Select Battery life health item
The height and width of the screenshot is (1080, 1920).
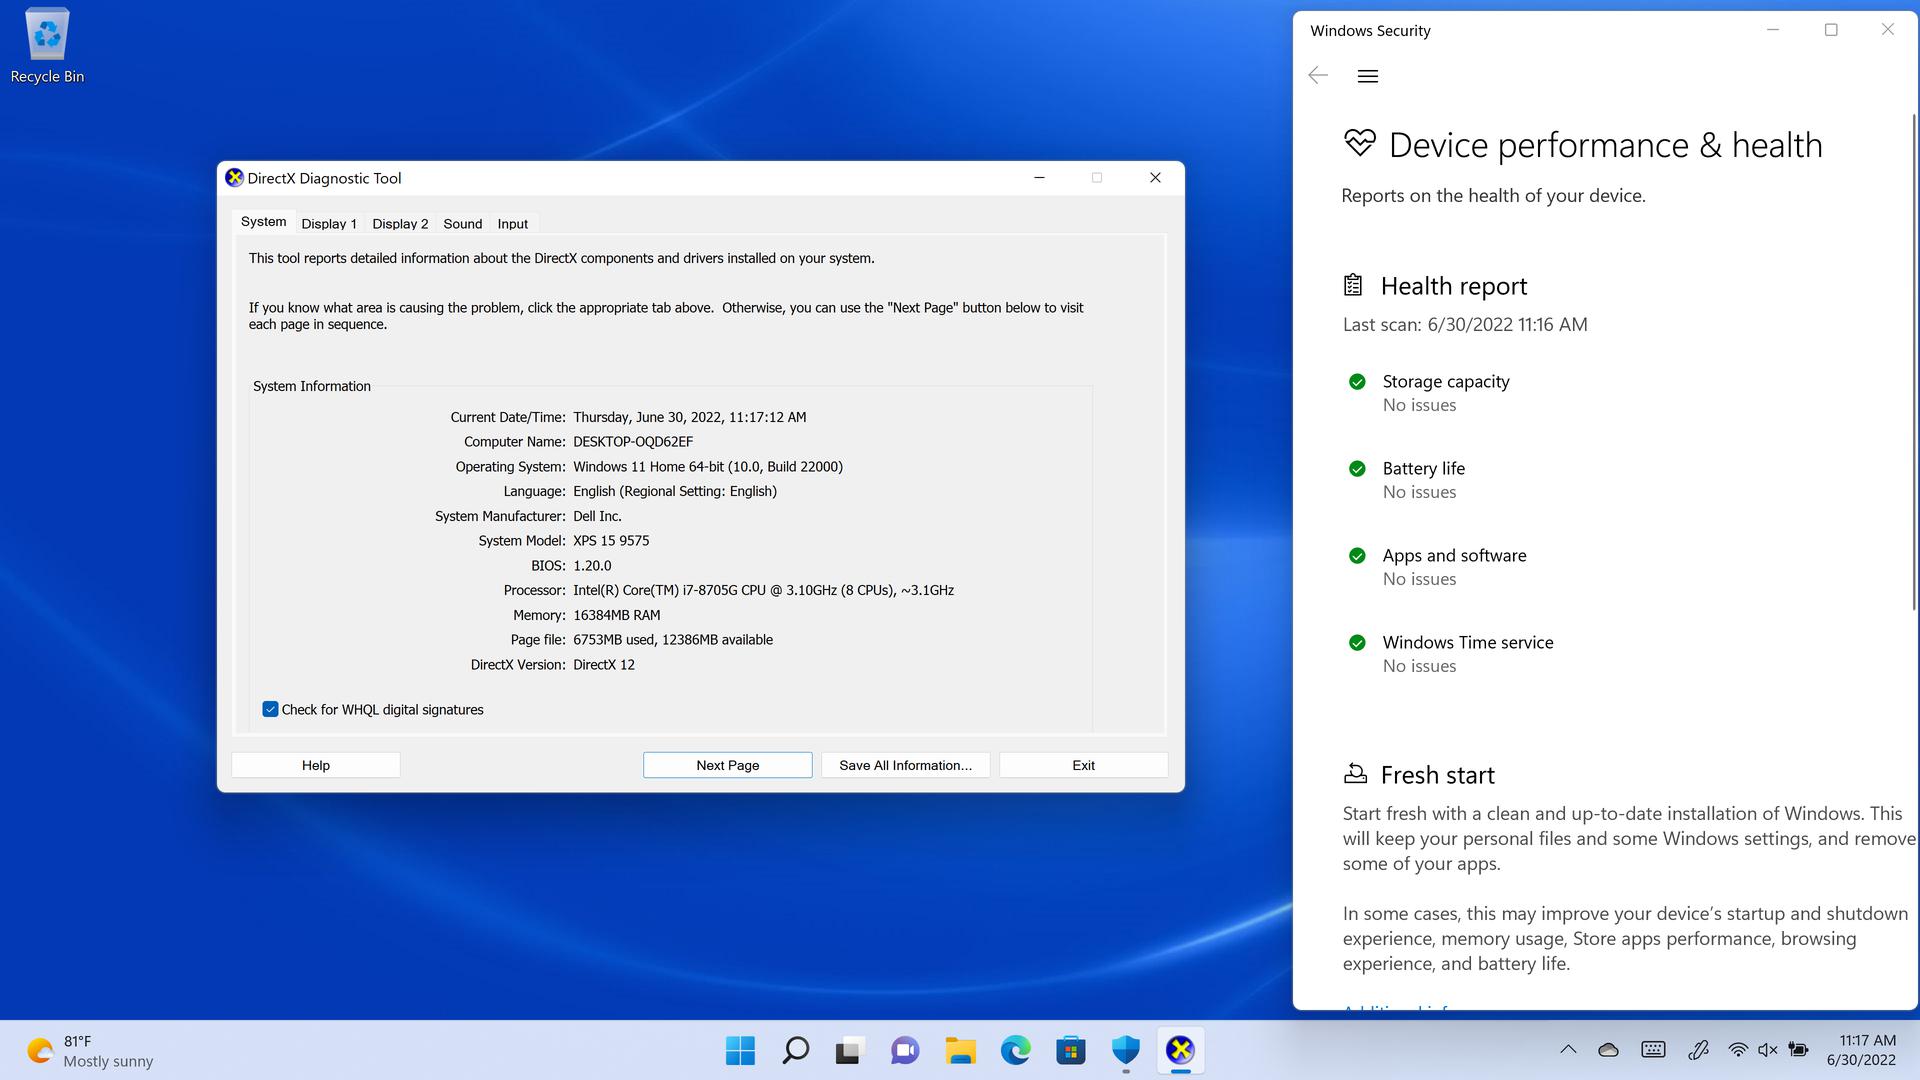(1424, 480)
